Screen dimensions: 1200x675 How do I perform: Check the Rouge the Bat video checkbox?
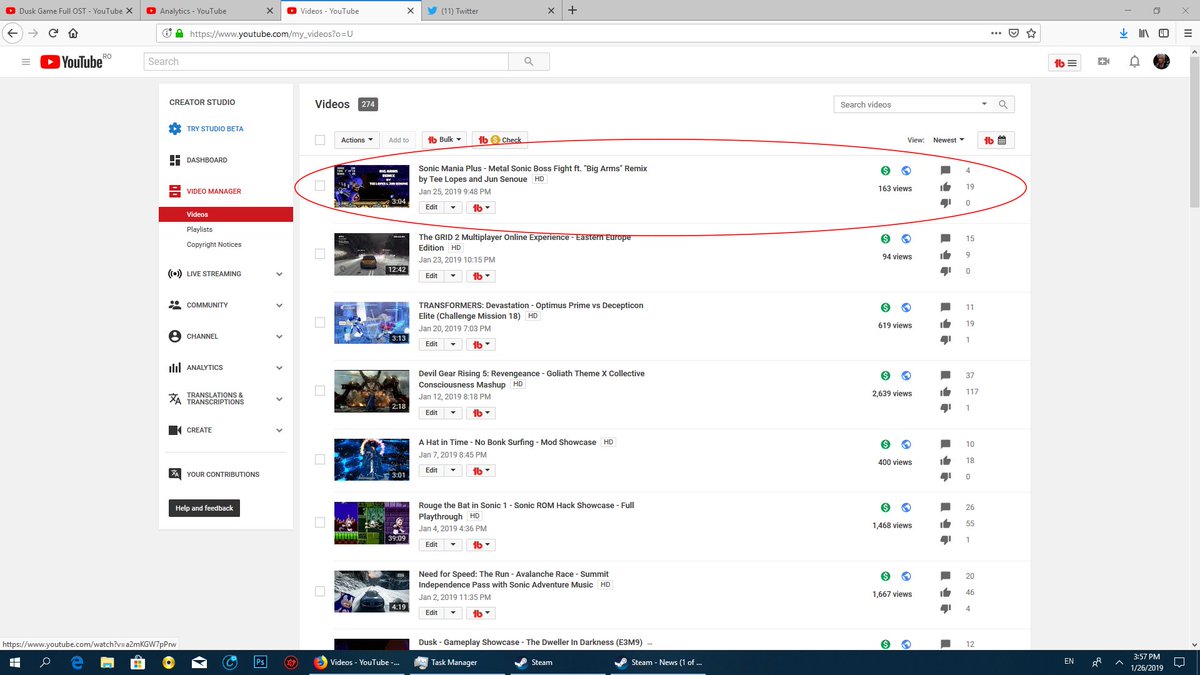click(320, 522)
